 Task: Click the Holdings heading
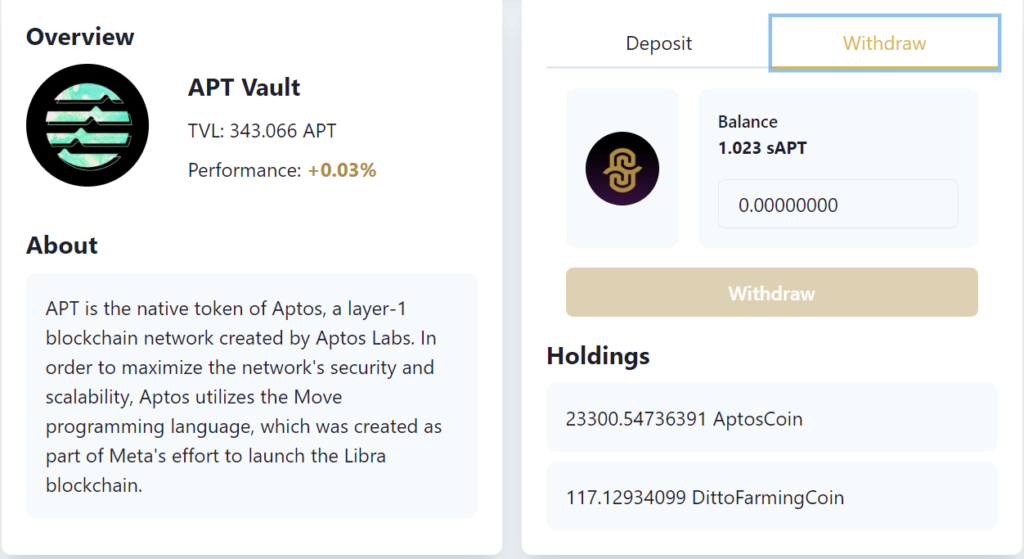pyautogui.click(x=598, y=356)
